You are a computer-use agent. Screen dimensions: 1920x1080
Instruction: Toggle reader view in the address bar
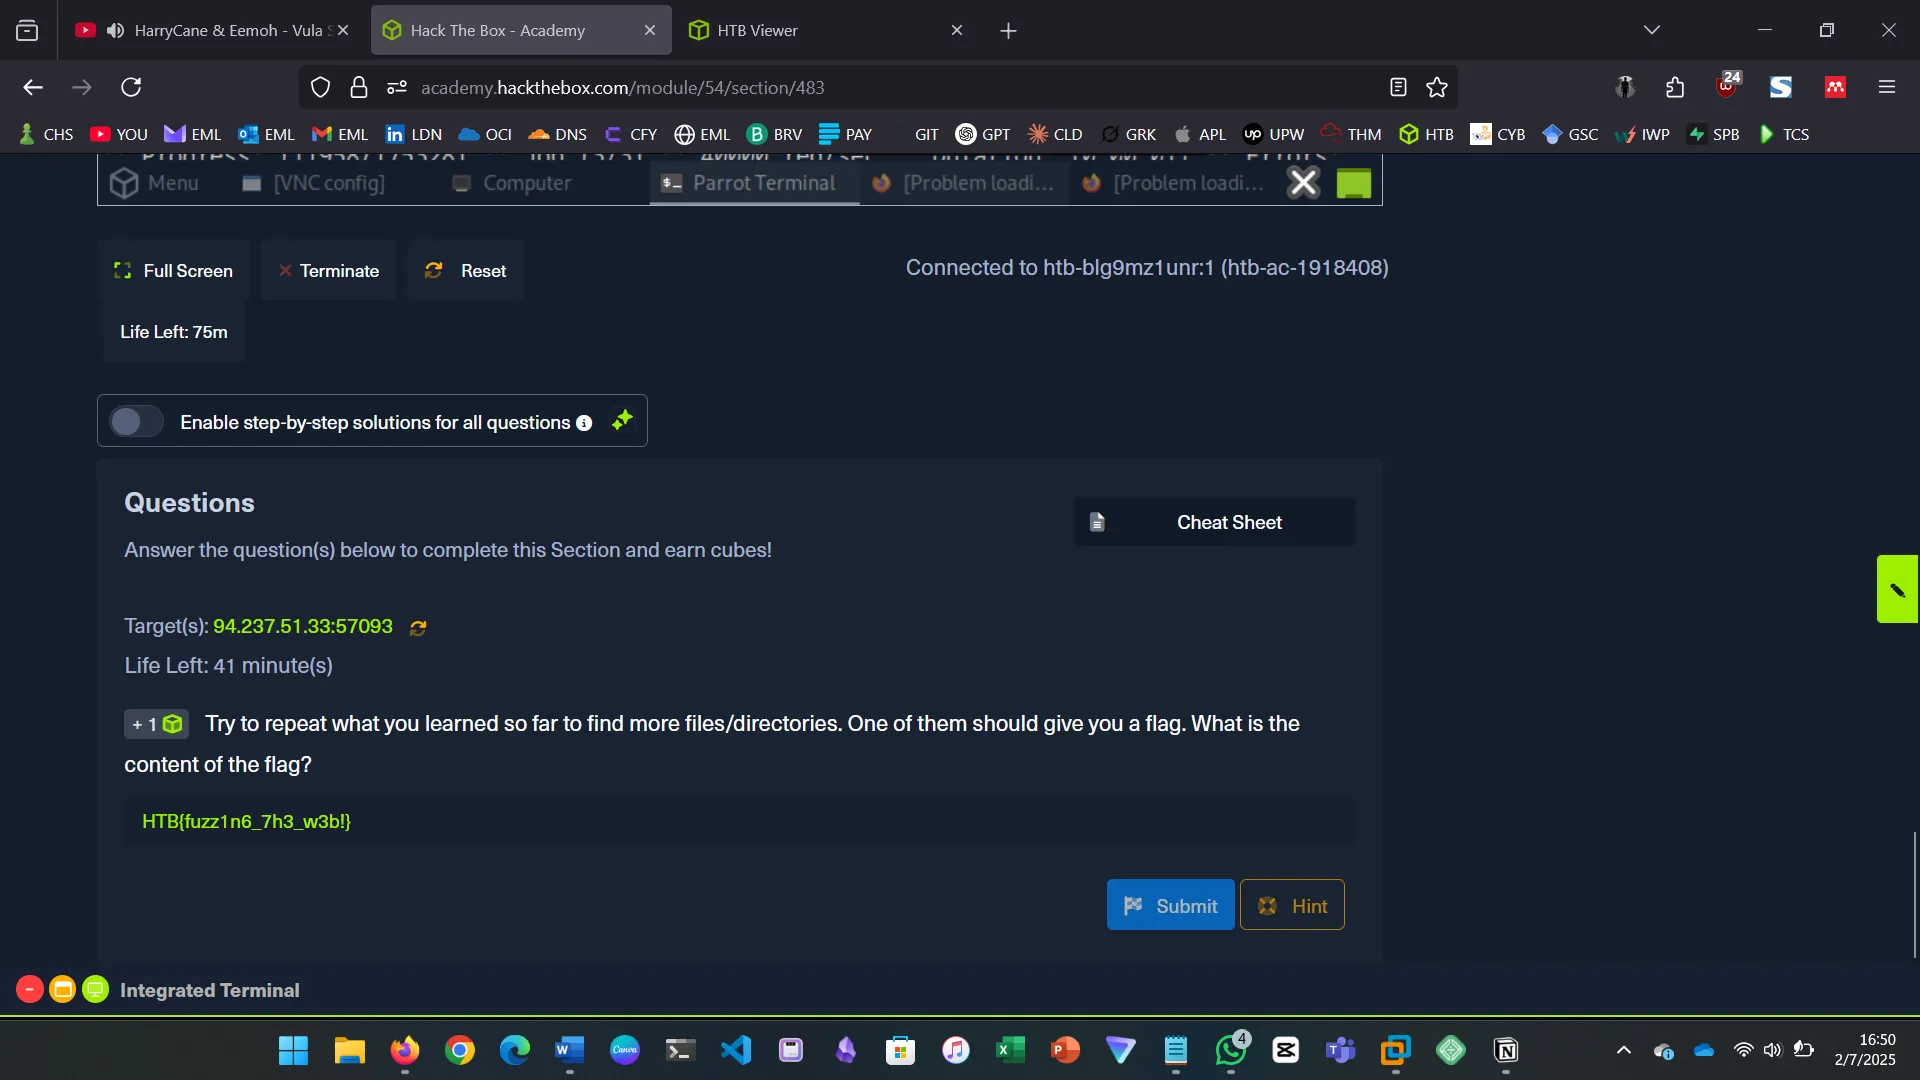pos(1397,87)
